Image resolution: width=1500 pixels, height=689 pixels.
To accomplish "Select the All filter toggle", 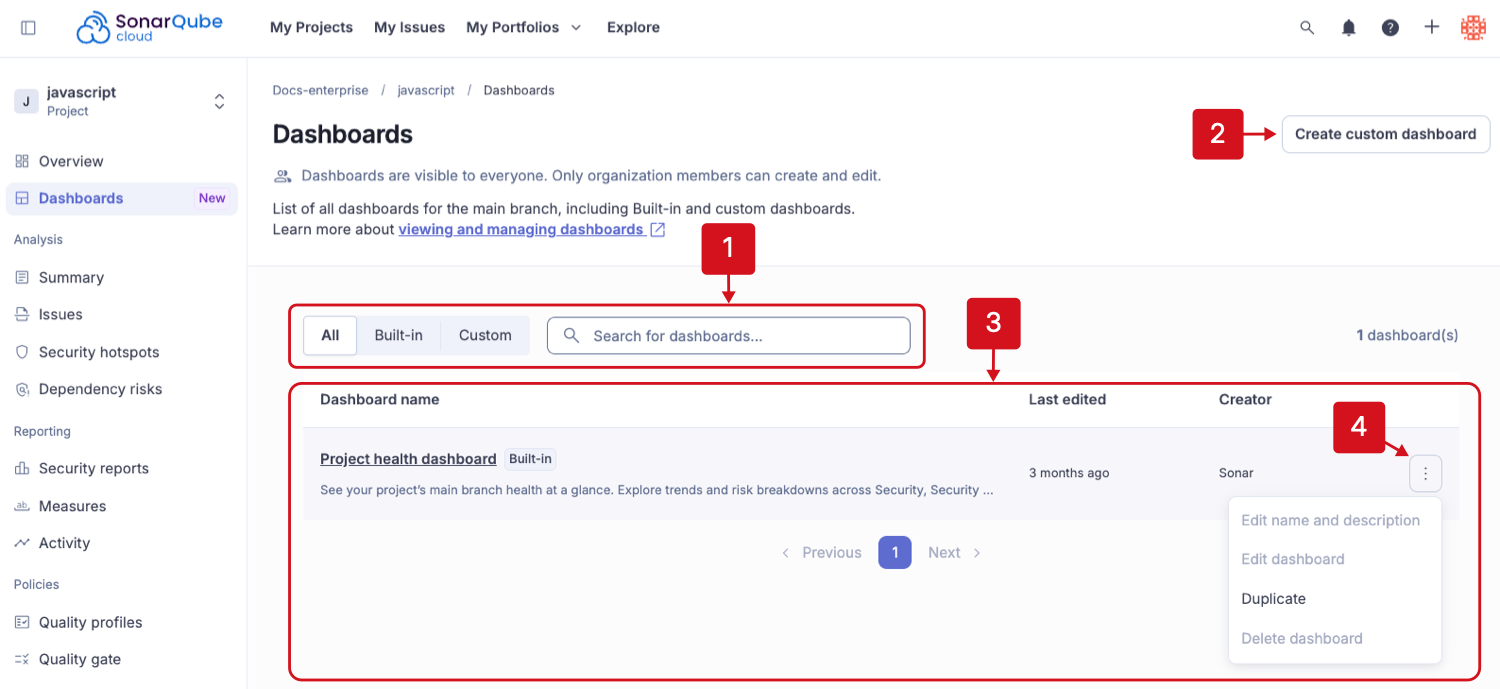I will 330,336.
